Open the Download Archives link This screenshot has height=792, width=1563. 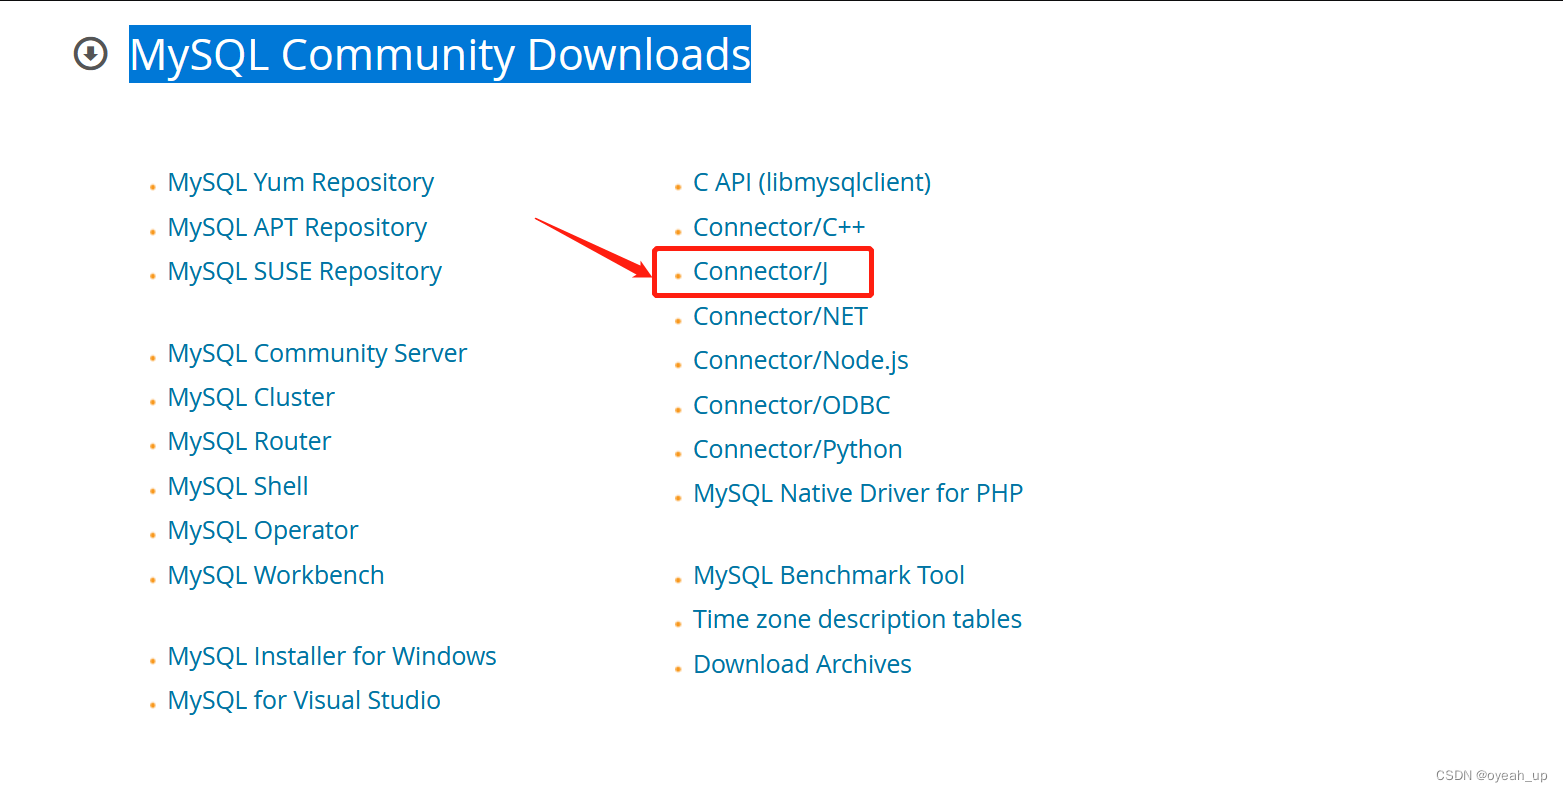click(x=802, y=665)
